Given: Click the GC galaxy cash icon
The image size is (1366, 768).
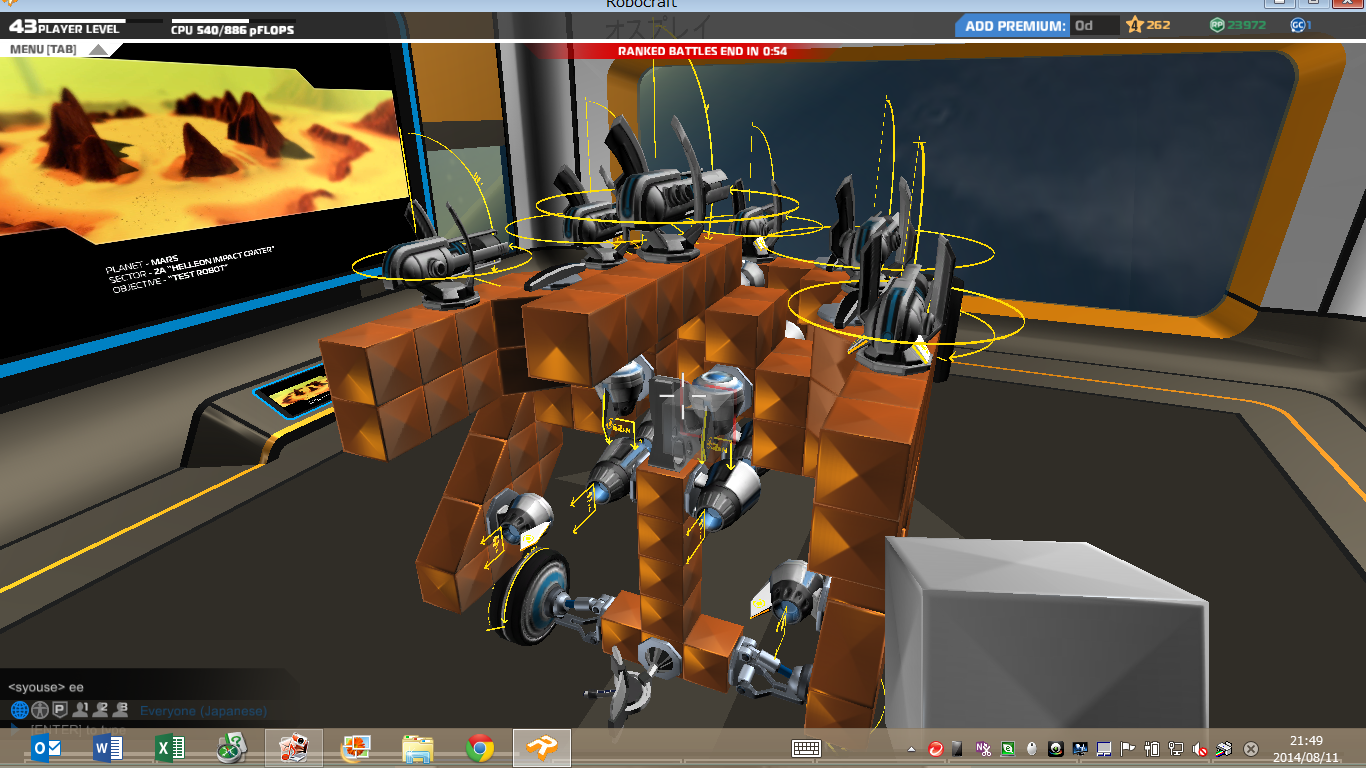Looking at the screenshot, I should pyautogui.click(x=1297, y=25).
